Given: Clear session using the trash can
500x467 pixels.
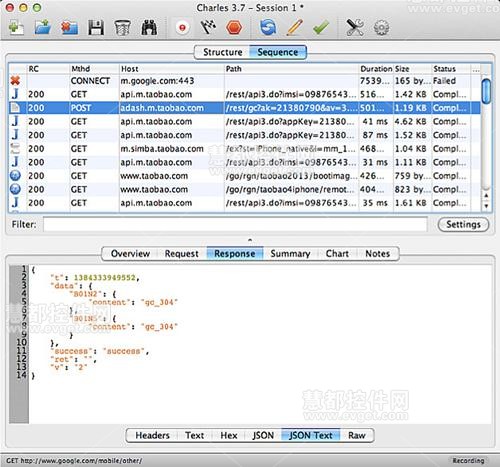Looking at the screenshot, I should click(x=122, y=28).
